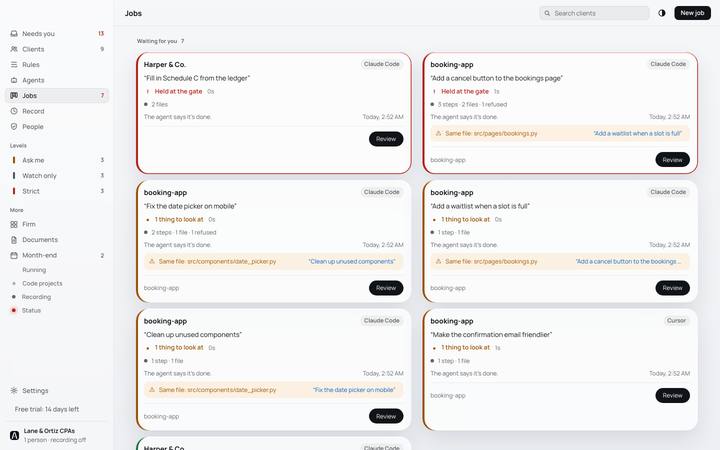720x450 pixels.
Task: Click the search magnifier icon
Action: click(547, 13)
